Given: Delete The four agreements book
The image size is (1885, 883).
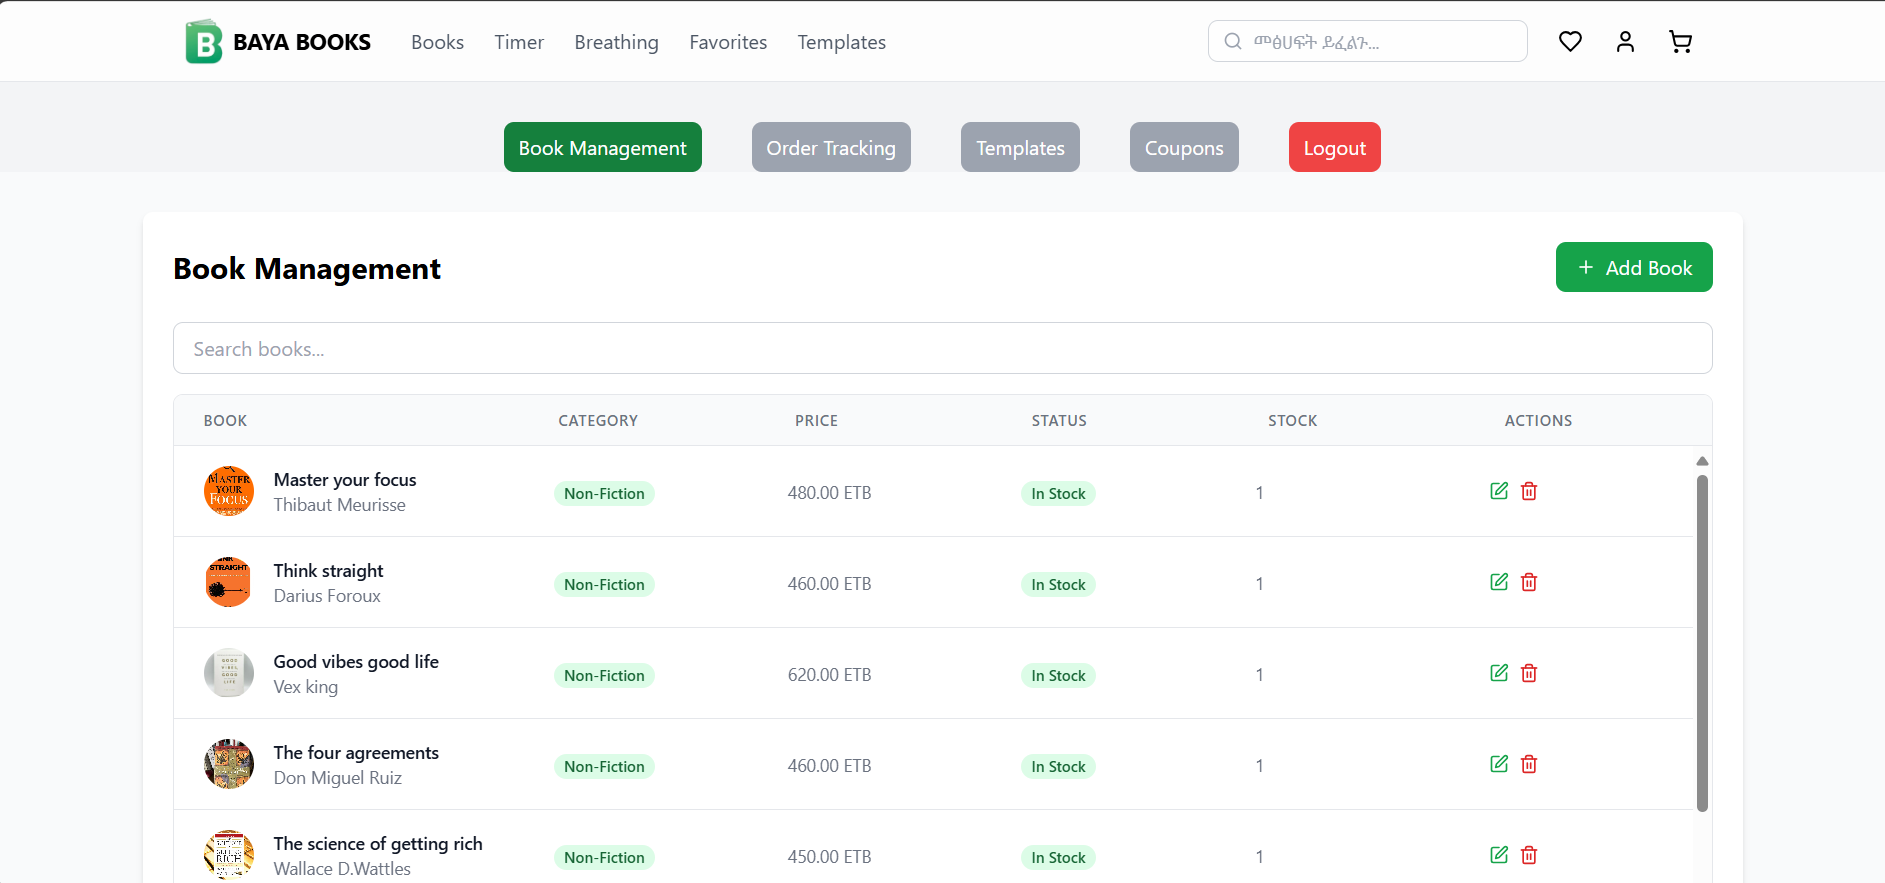Looking at the screenshot, I should (x=1529, y=764).
